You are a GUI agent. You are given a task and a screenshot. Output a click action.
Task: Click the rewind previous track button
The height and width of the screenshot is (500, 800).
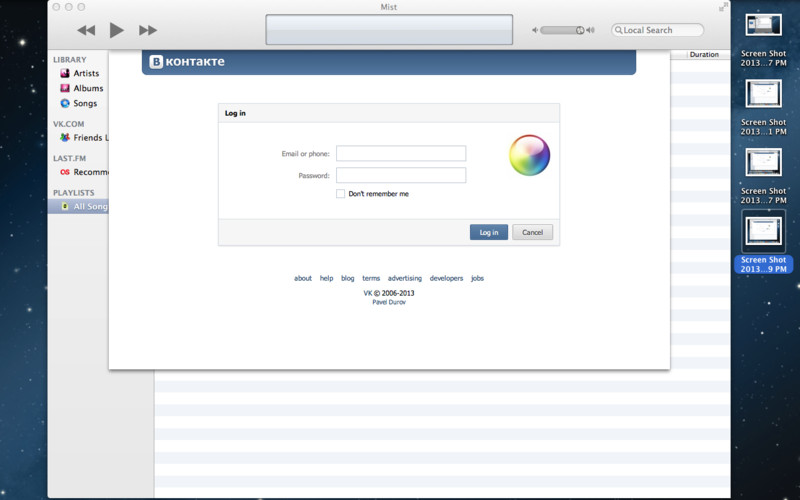[86, 30]
